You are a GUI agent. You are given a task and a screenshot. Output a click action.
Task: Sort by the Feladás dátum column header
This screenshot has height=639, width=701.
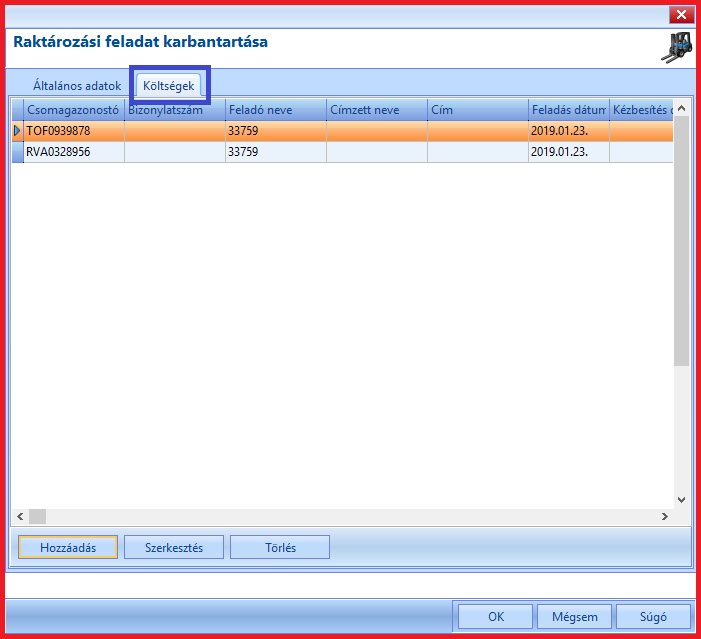coord(569,110)
